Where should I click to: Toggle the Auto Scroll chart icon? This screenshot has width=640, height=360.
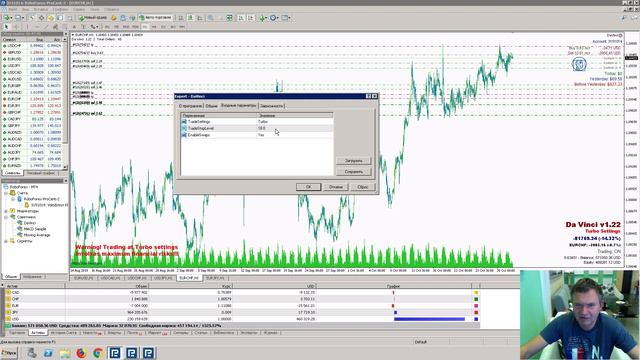coord(241,18)
